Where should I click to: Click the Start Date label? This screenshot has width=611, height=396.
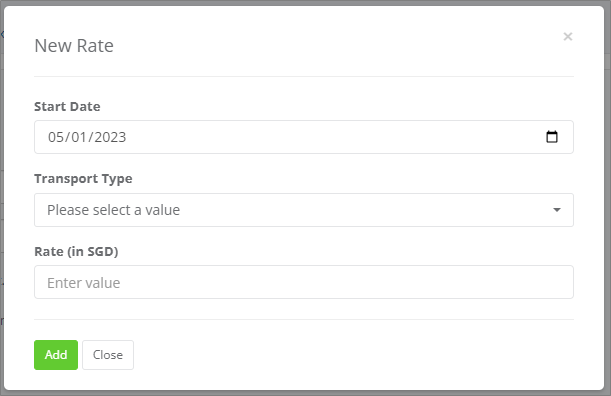coord(67,106)
